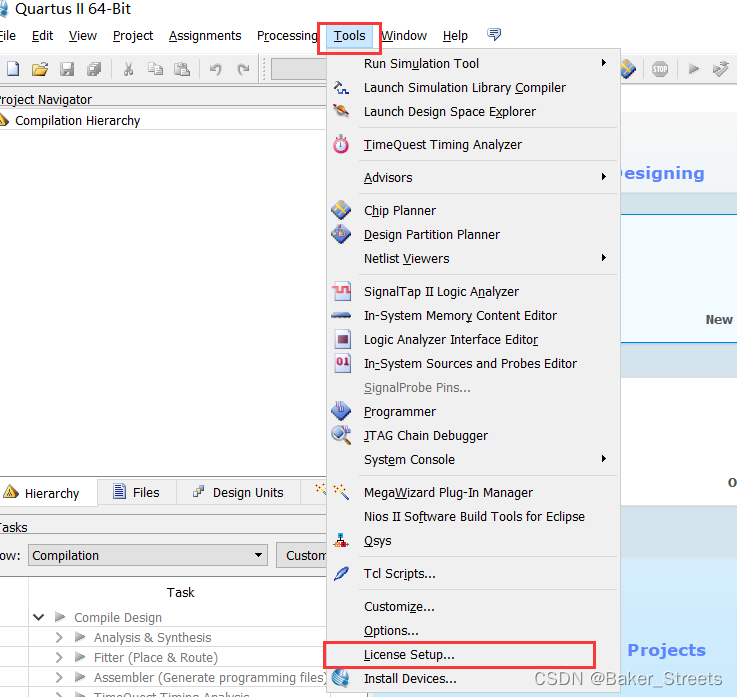Expand the Netlist Viewers submenu
The image size is (737, 697).
tap(604, 258)
